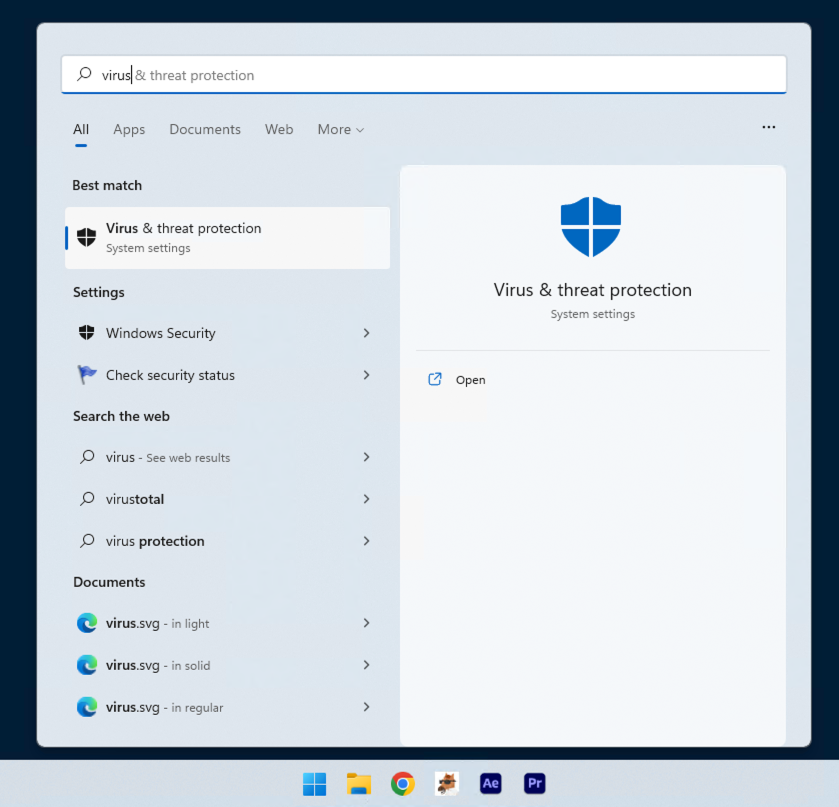This screenshot has height=807, width=839.
Task: Launch Adobe Premiere Pro from taskbar
Action: [535, 783]
